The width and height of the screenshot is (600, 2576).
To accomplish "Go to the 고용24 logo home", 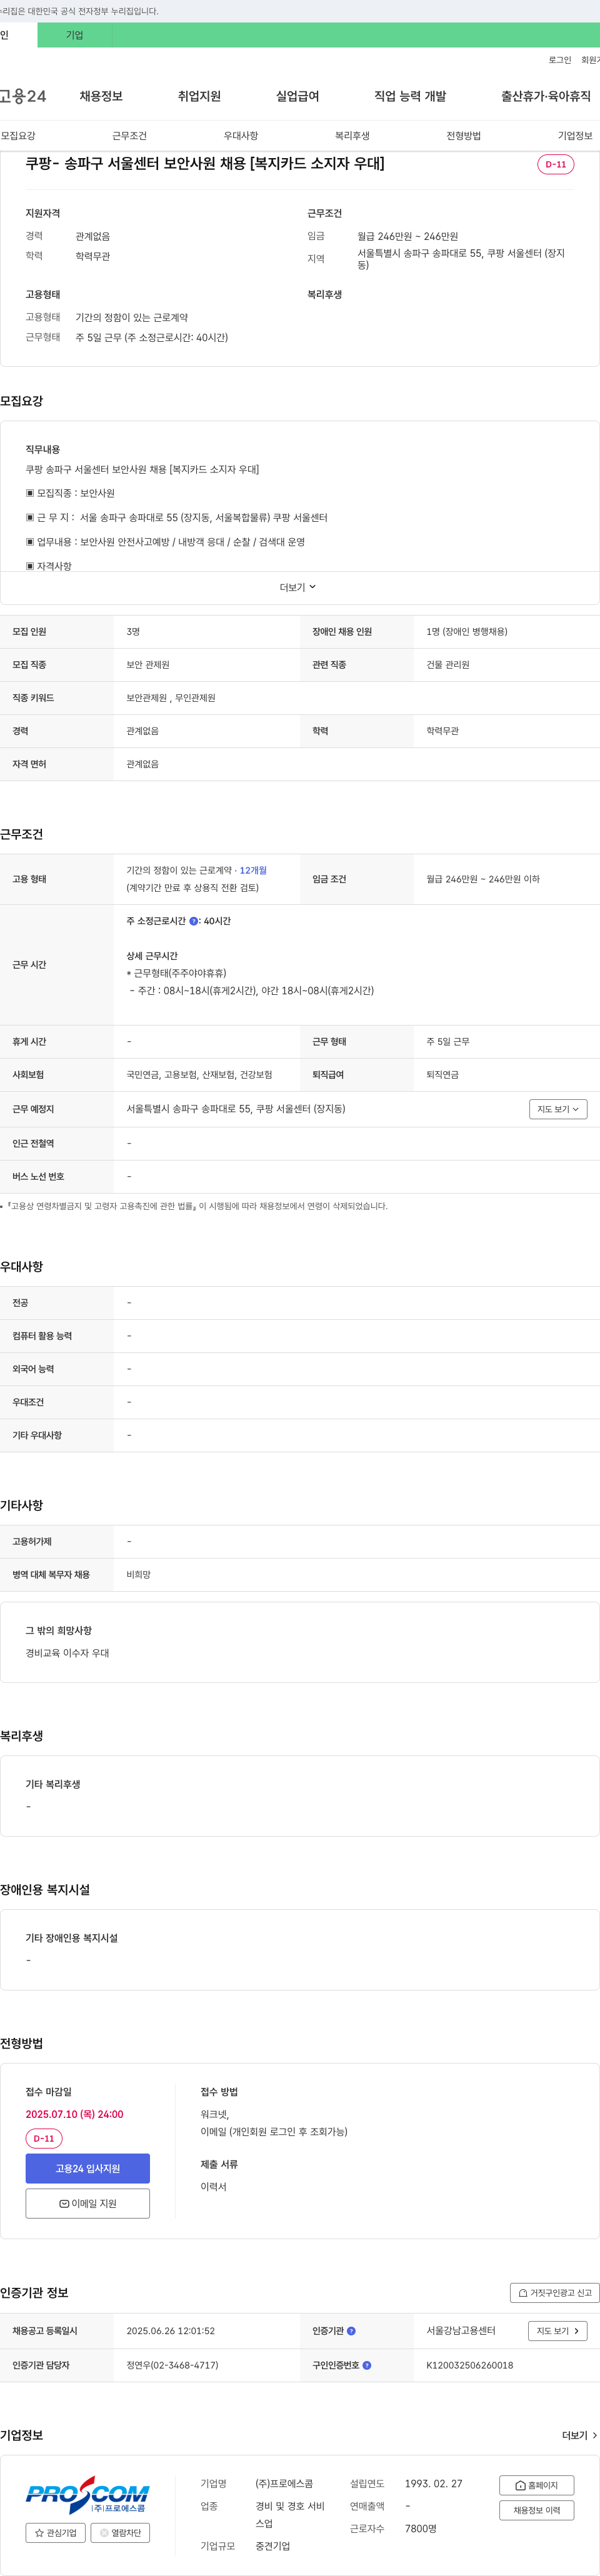I will [x=23, y=96].
